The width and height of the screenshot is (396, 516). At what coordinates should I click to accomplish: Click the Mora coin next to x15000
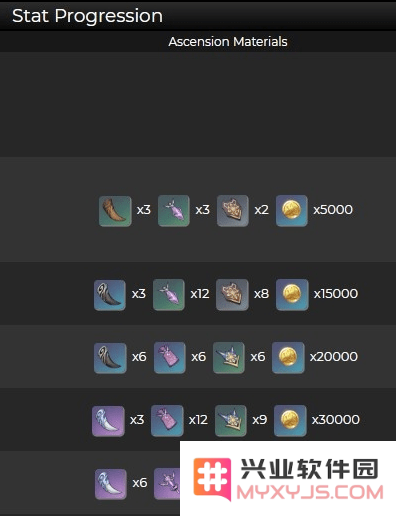(x=292, y=295)
